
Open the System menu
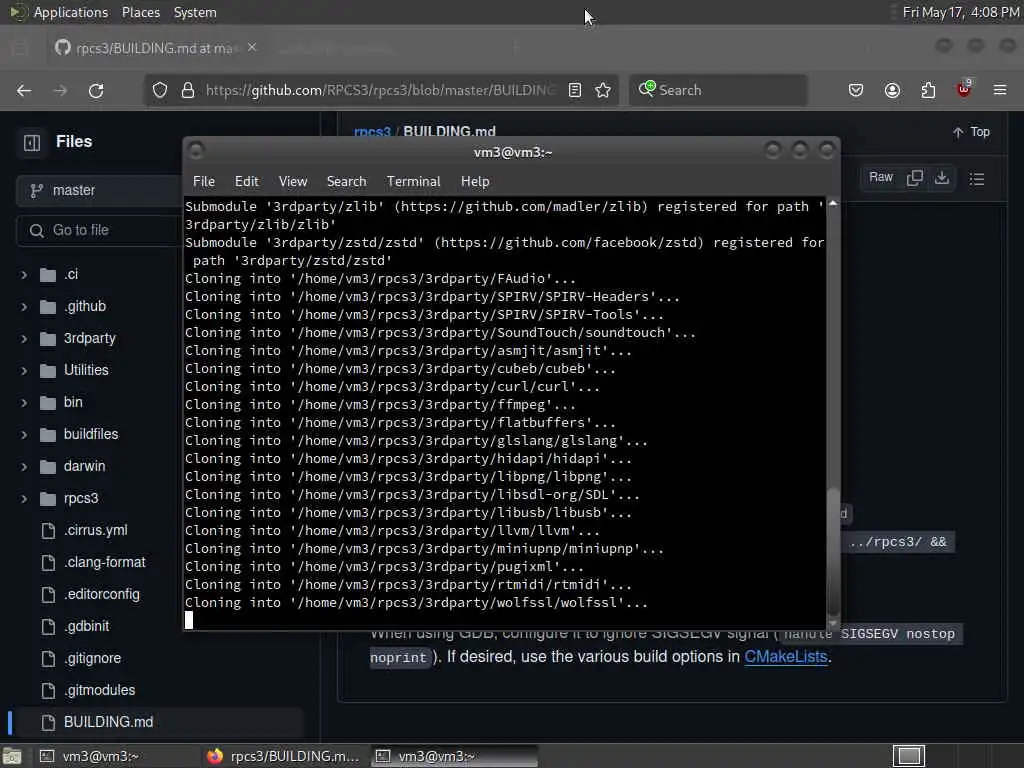point(195,12)
